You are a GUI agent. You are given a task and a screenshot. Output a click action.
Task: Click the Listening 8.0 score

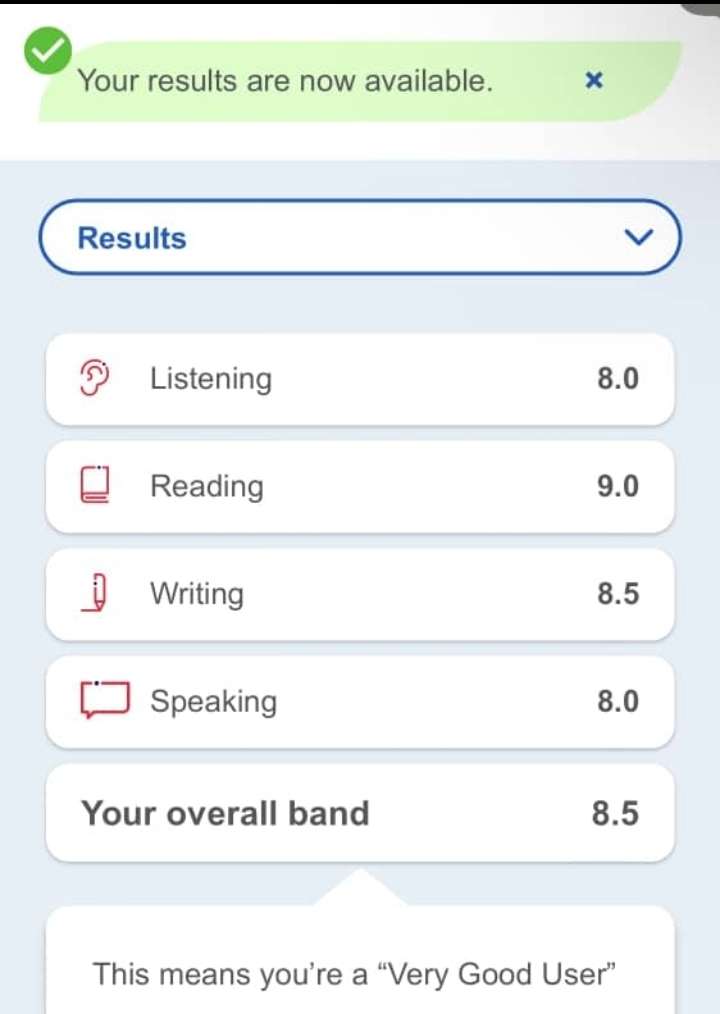coord(617,379)
